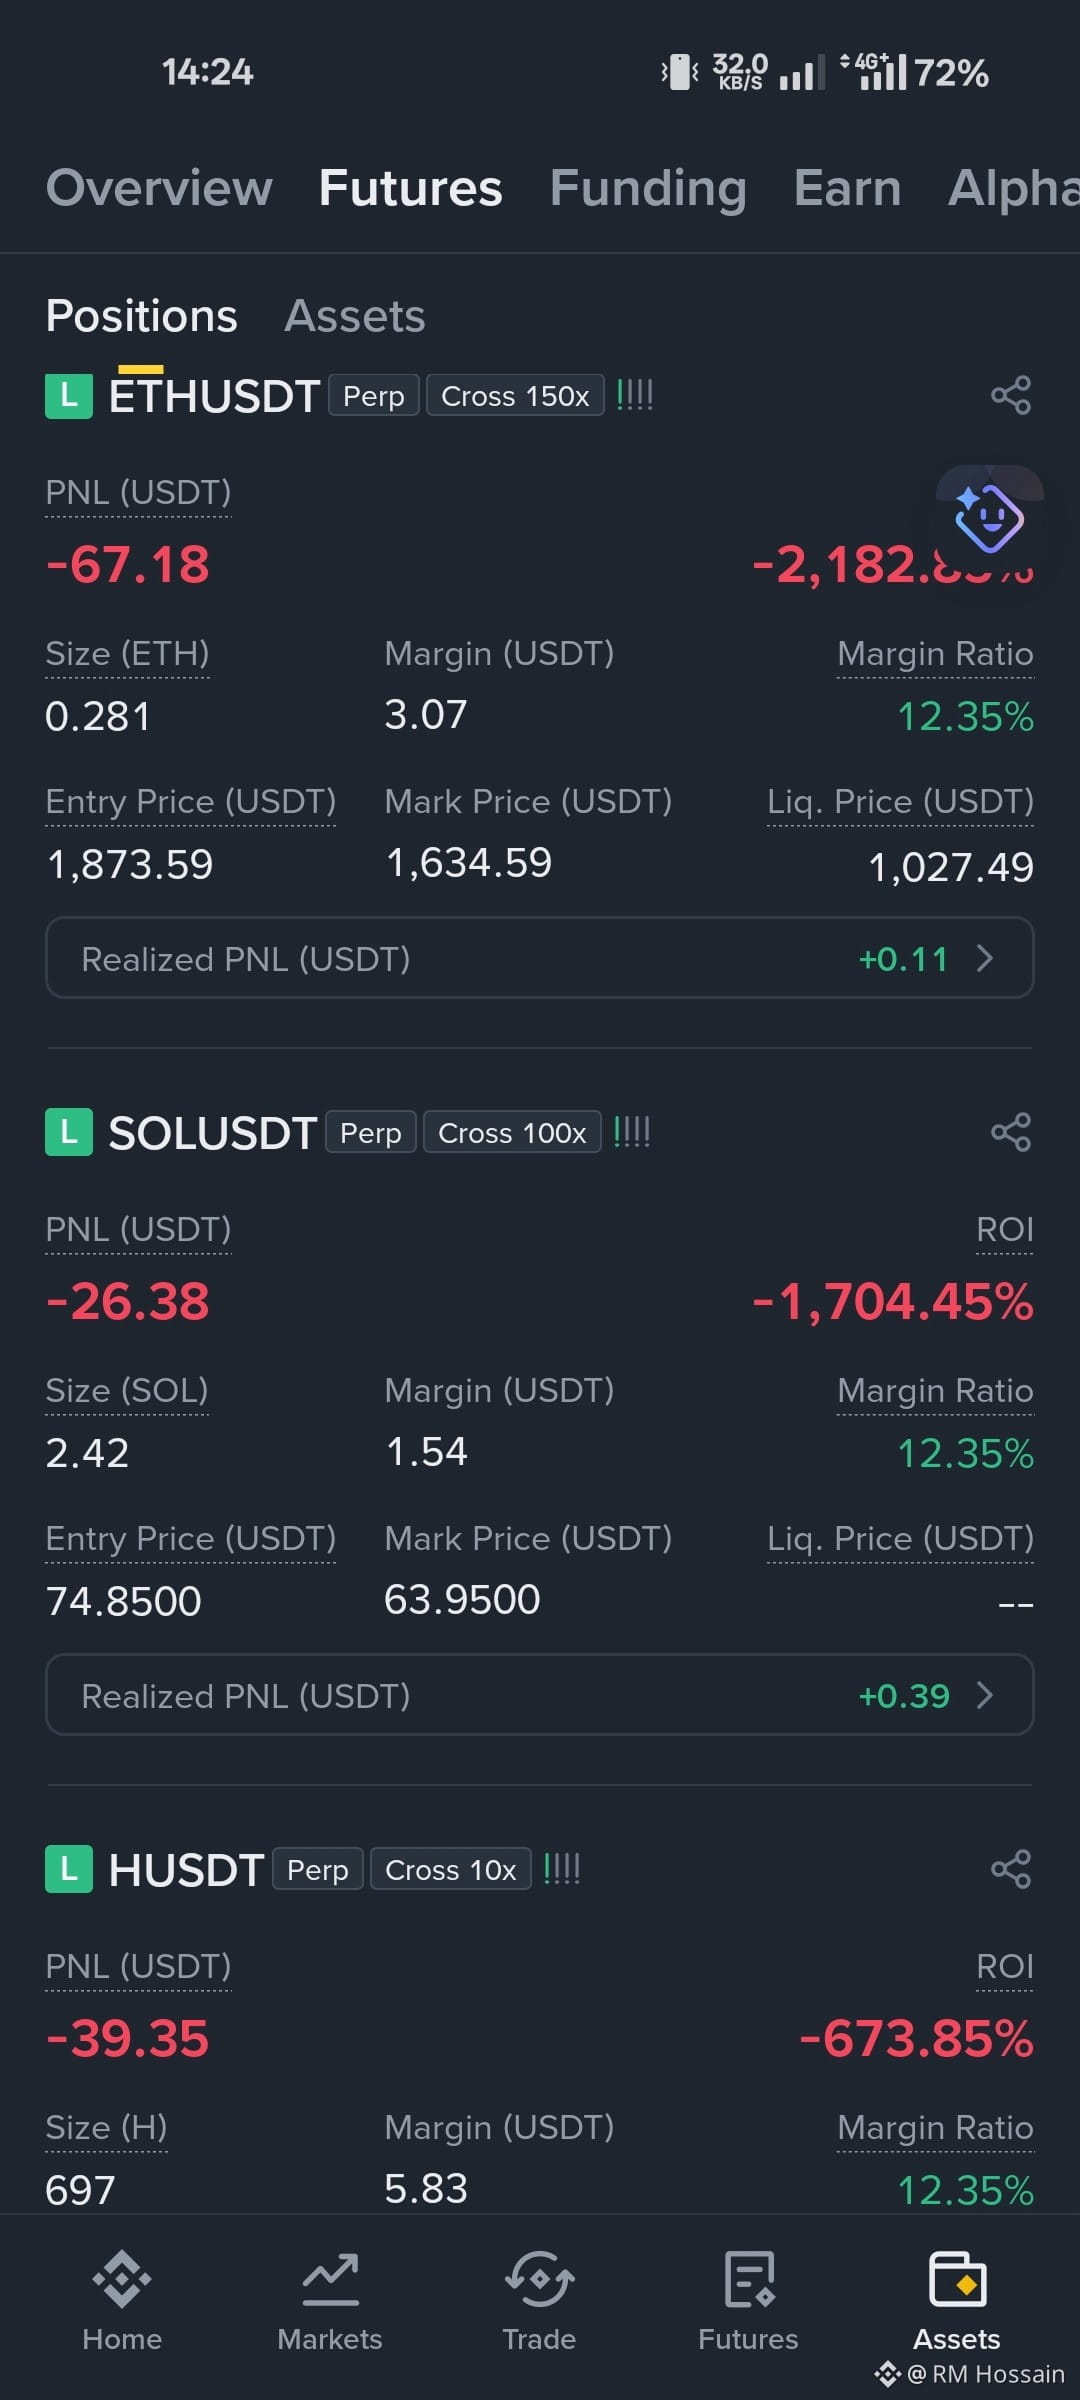Share the HUSDT position

[x=1011, y=1869]
